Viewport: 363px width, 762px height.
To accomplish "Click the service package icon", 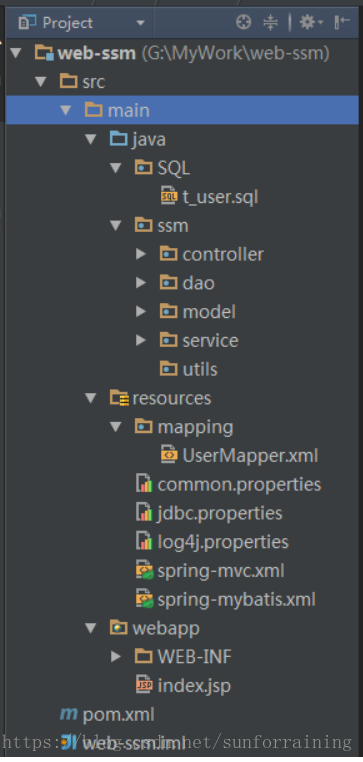I will tap(169, 340).
